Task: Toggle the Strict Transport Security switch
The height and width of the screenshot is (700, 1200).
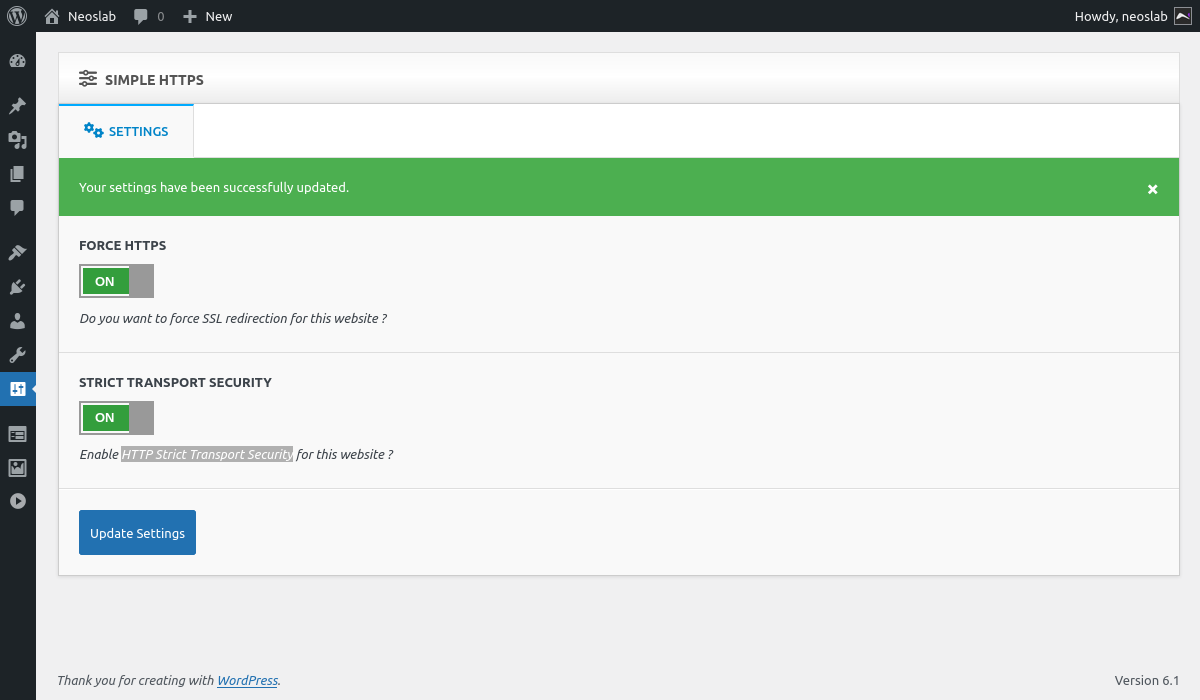Action: [x=116, y=417]
